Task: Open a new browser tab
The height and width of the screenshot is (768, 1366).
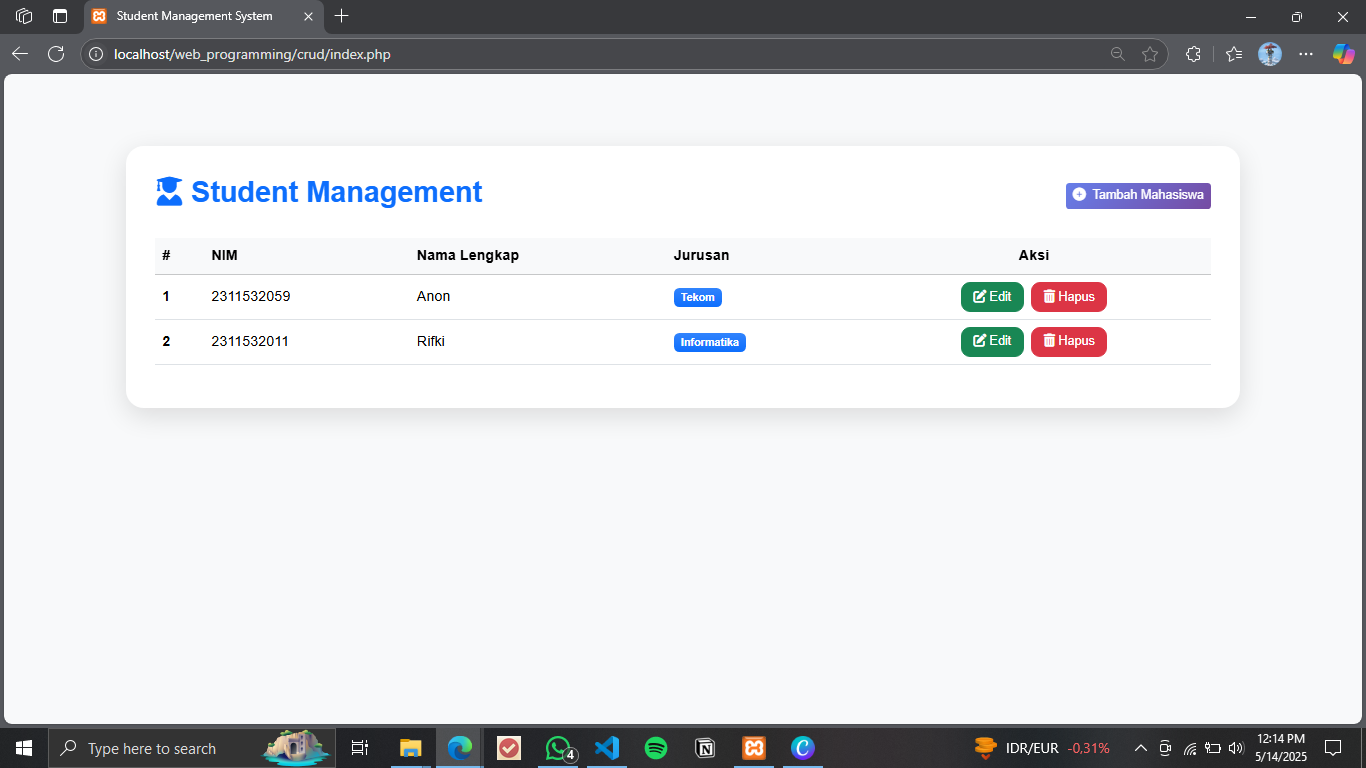Action: (342, 16)
